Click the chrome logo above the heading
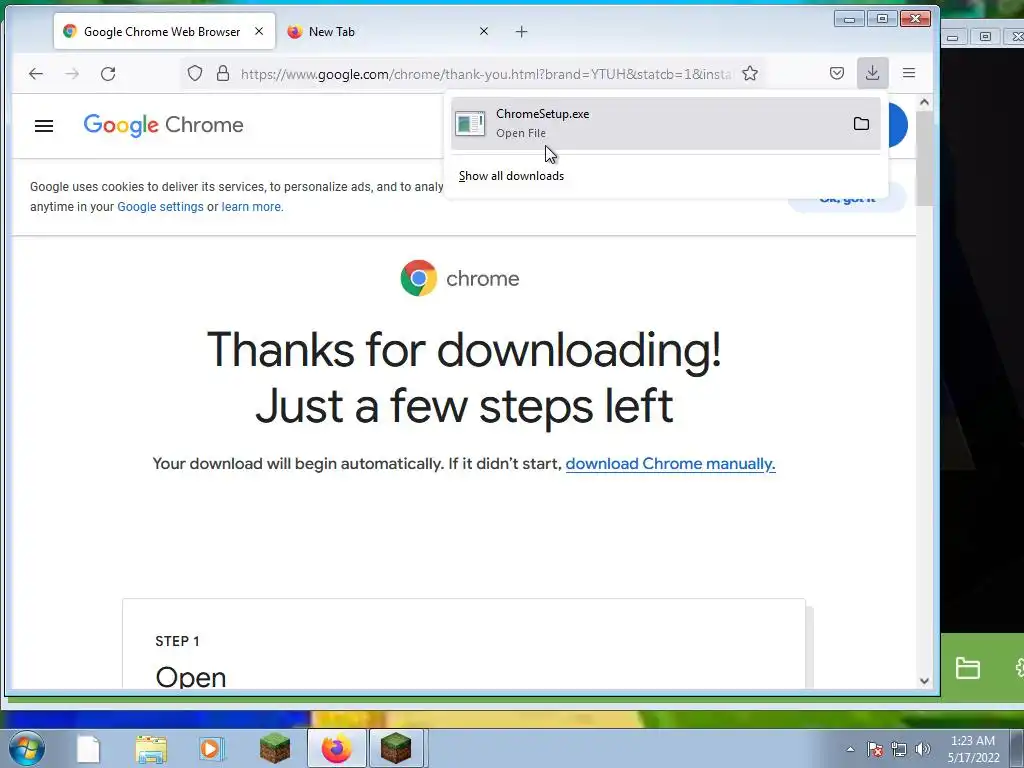 point(460,278)
